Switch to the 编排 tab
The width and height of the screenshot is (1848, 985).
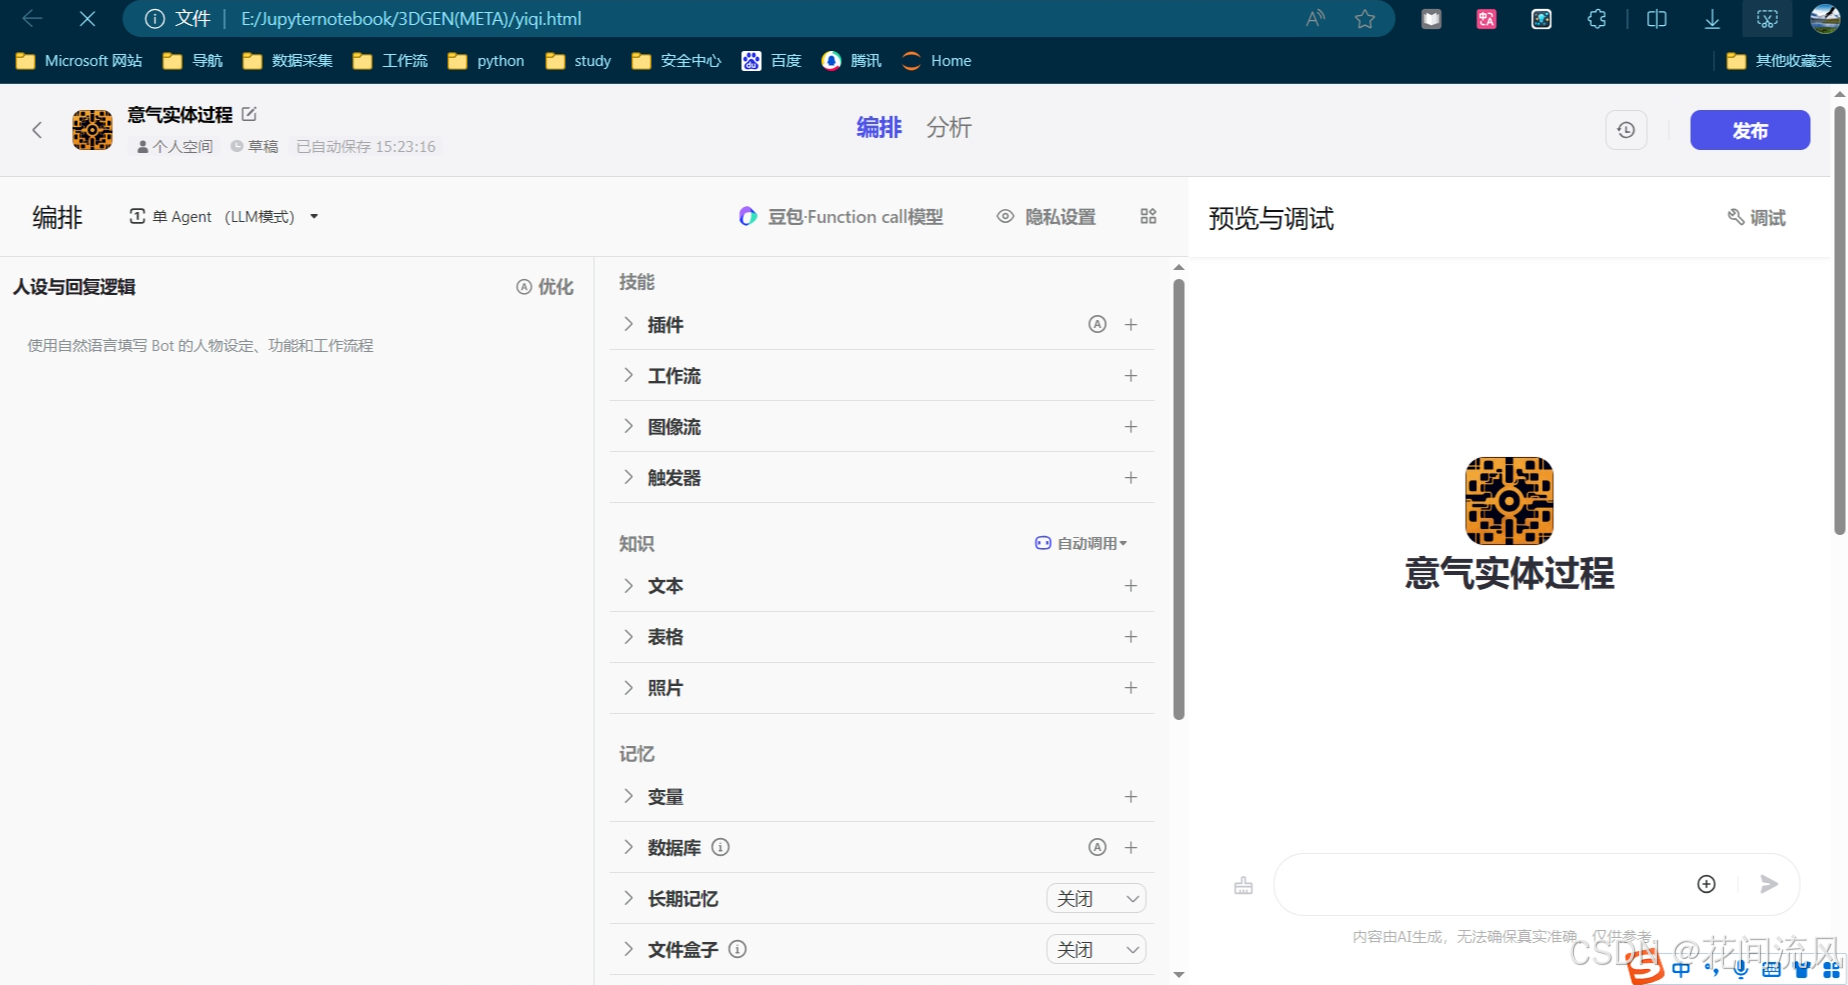(879, 127)
